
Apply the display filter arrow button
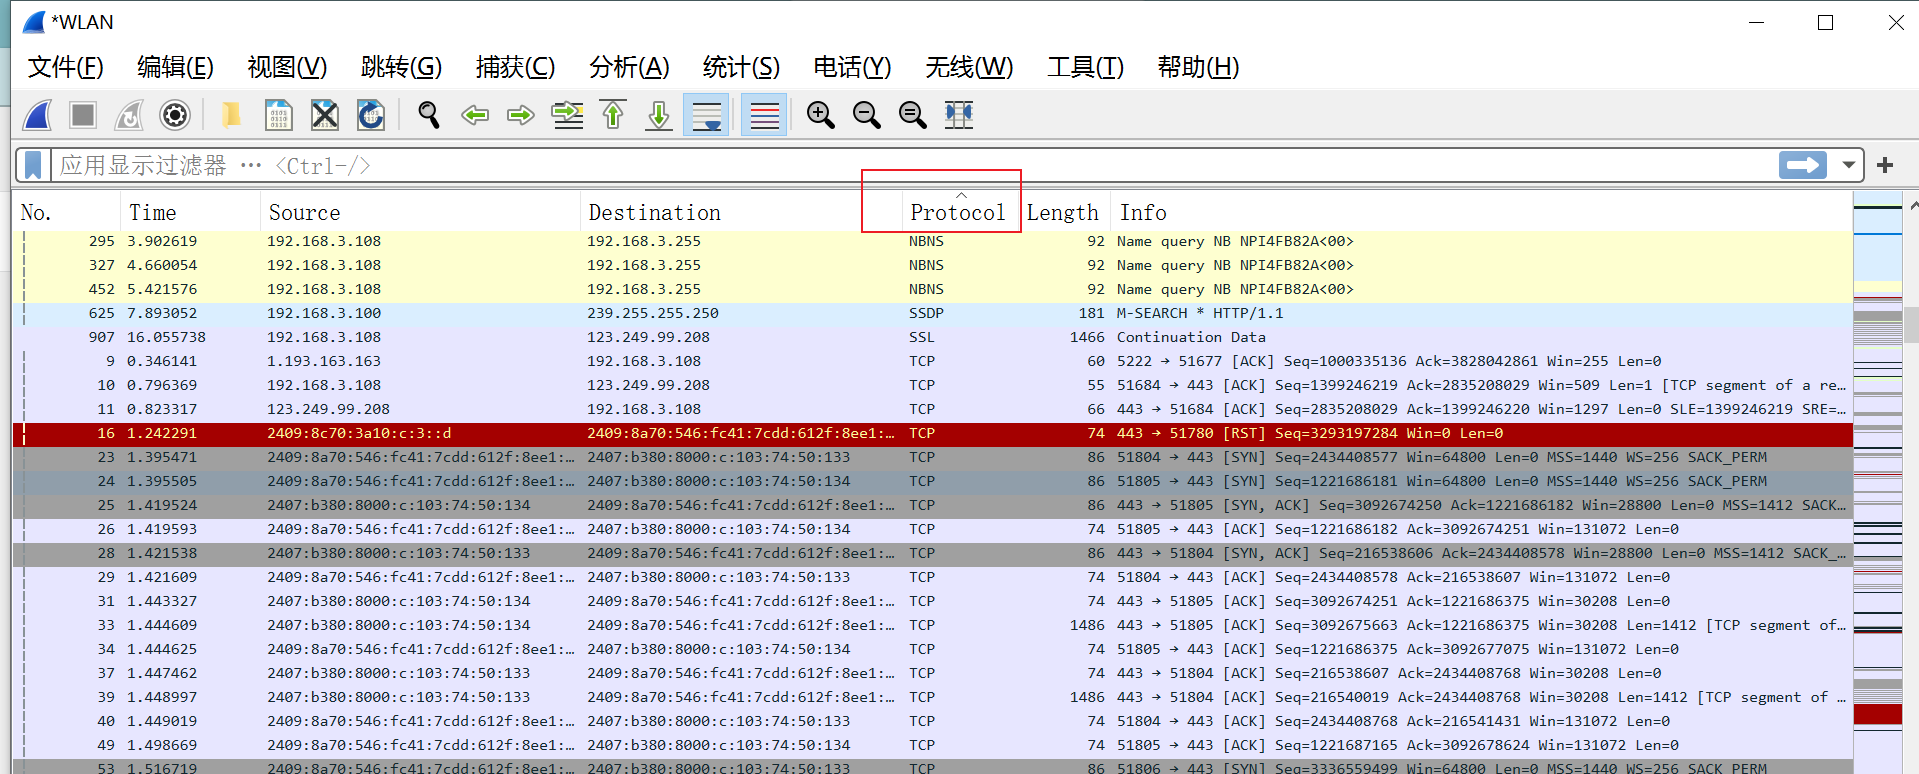coord(1803,165)
